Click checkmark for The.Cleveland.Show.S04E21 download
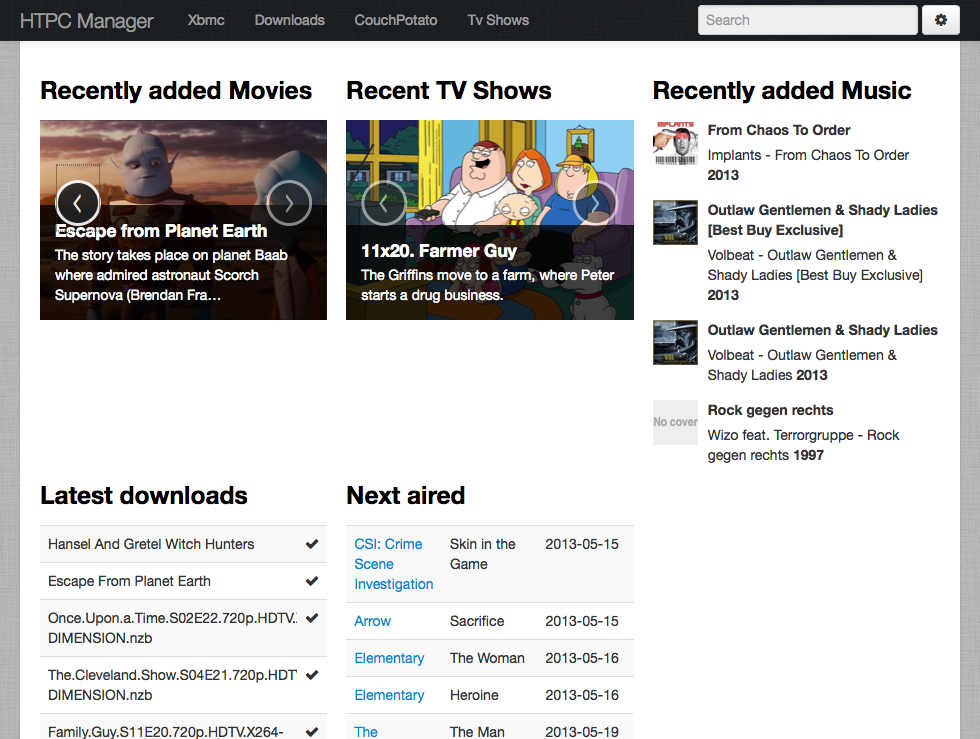This screenshot has height=739, width=980. pos(312,675)
